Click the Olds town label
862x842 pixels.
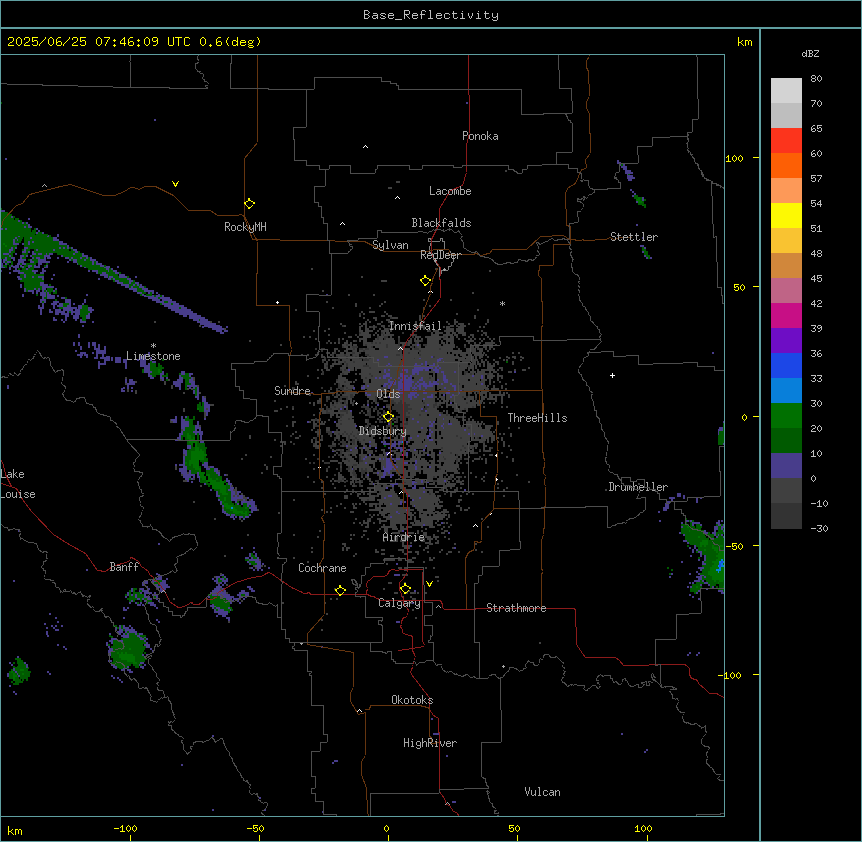click(388, 394)
